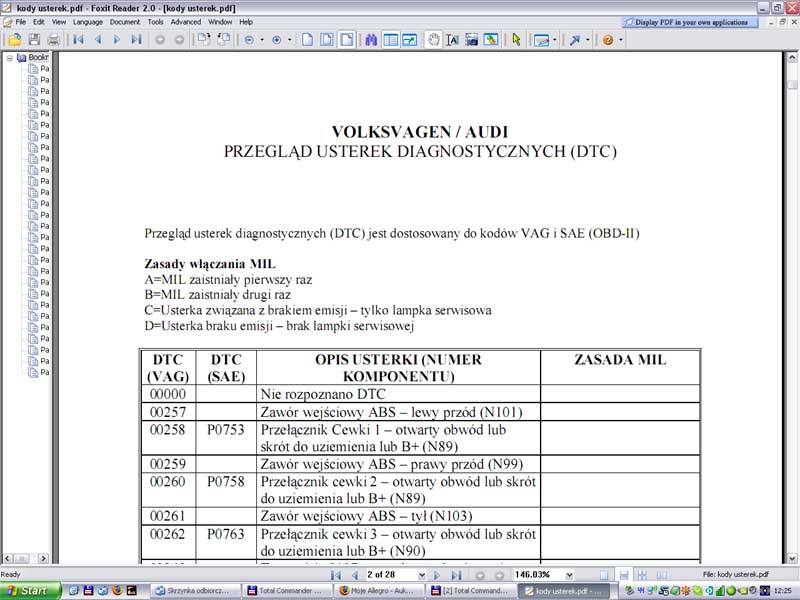Open the Language menu
The image size is (800, 600).
88,22
